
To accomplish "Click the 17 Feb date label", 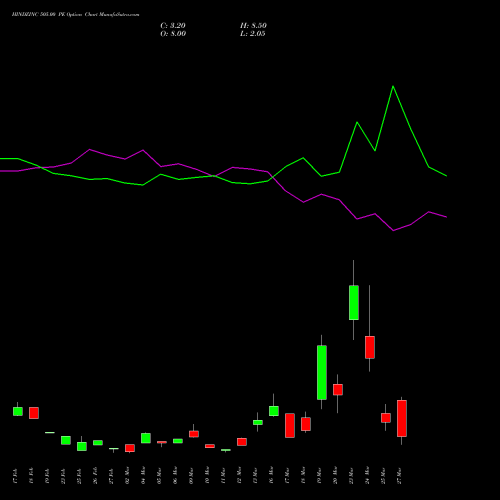I will [16, 476].
